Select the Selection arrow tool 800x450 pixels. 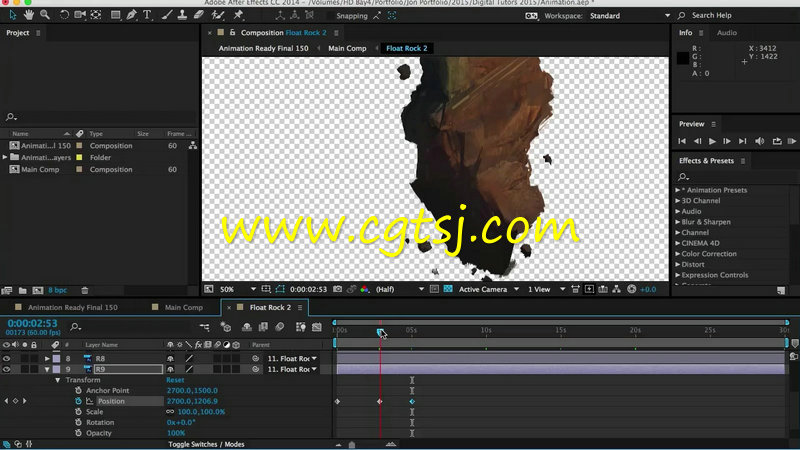point(12,15)
